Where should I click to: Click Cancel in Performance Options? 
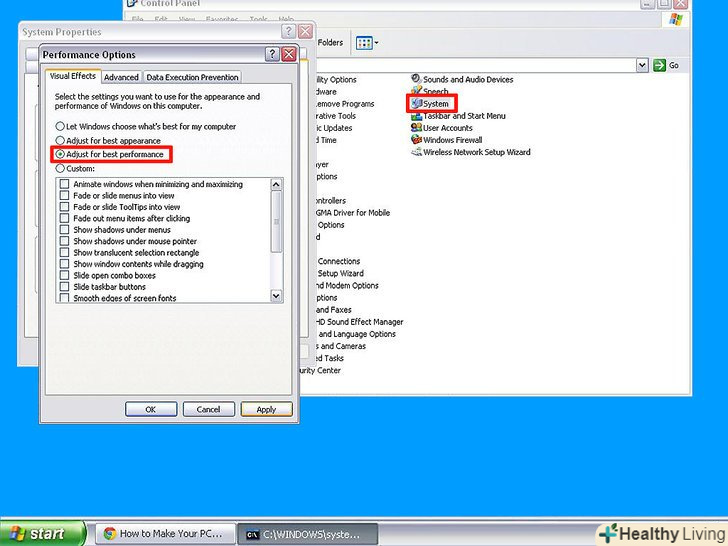[x=208, y=409]
